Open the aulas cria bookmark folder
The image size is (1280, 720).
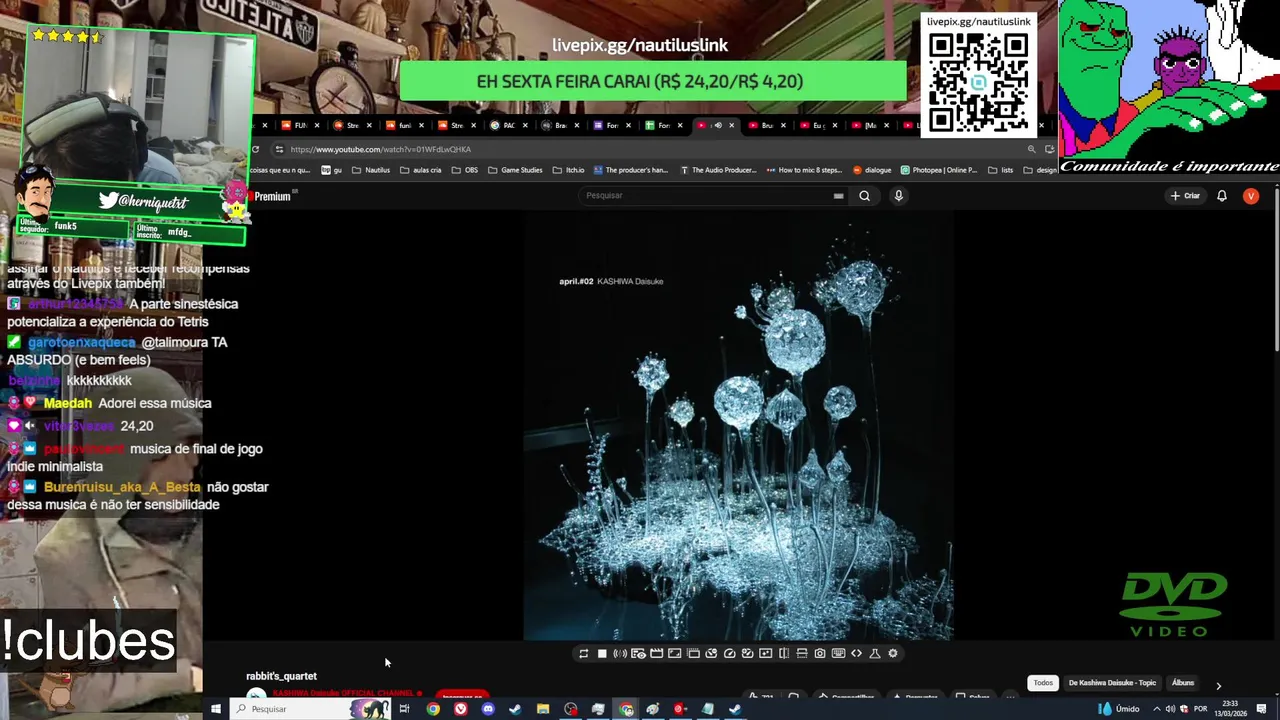click(x=420, y=170)
